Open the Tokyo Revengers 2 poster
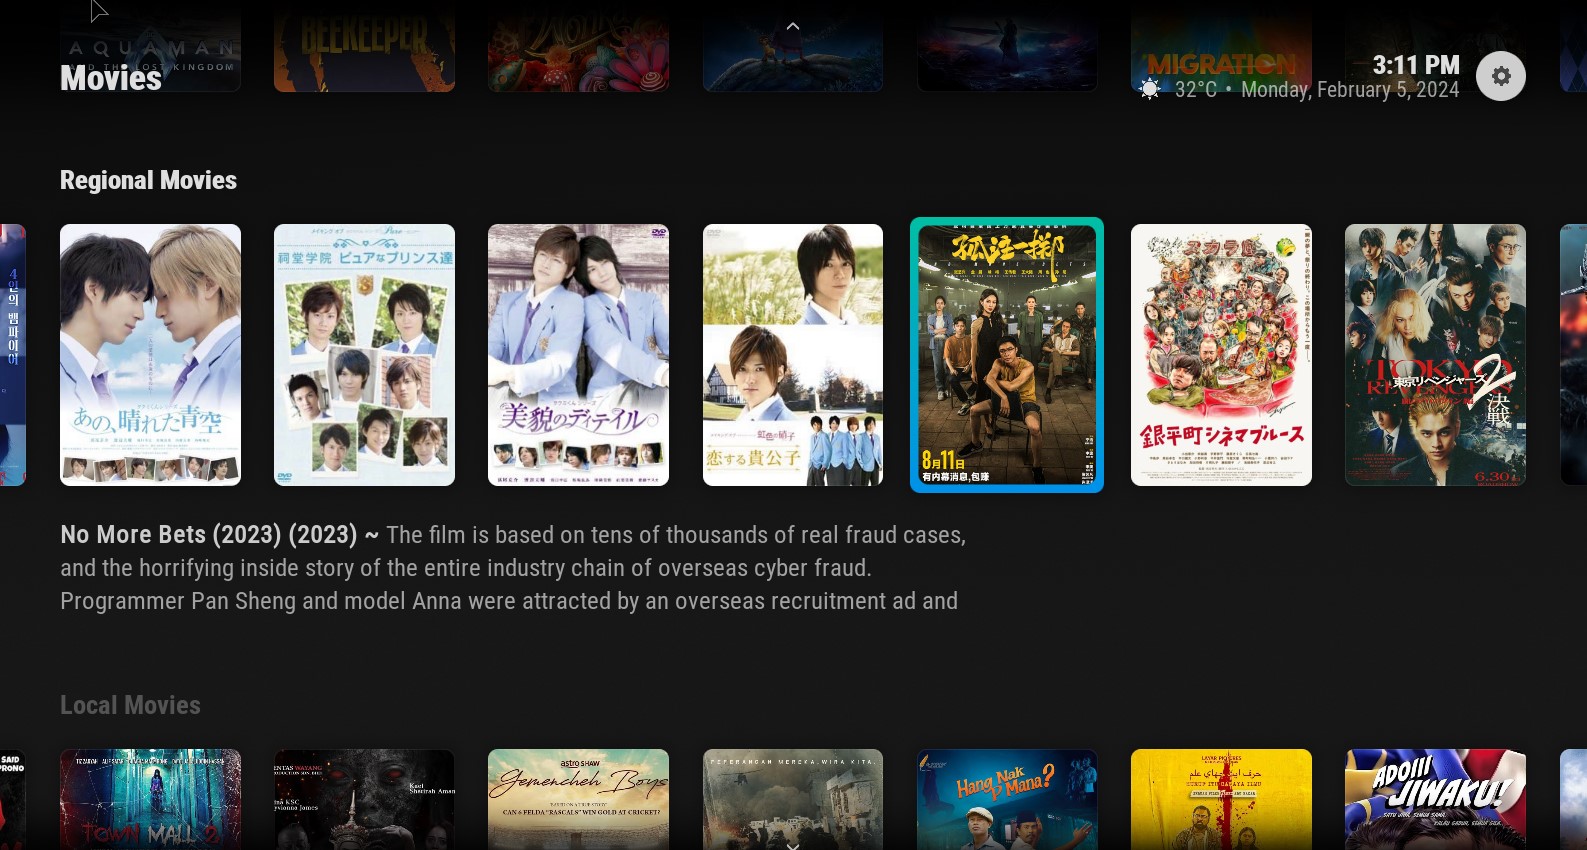Viewport: 1587px width, 850px height. (x=1435, y=355)
